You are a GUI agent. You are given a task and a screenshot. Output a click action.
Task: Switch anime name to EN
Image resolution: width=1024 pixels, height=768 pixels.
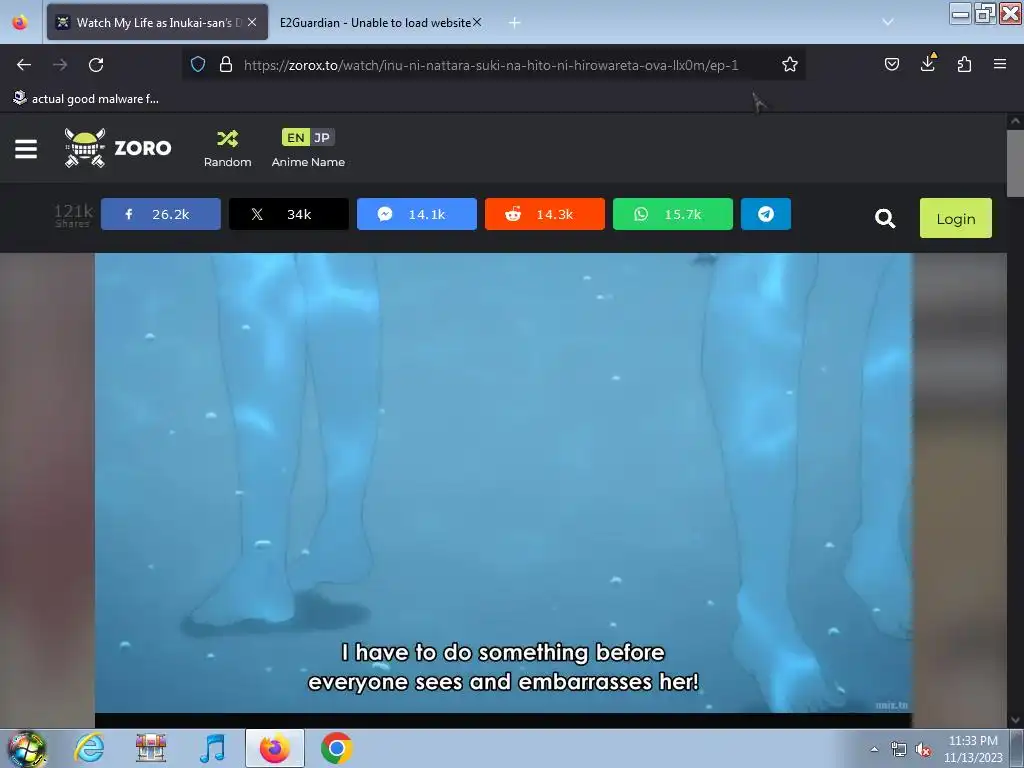point(295,137)
